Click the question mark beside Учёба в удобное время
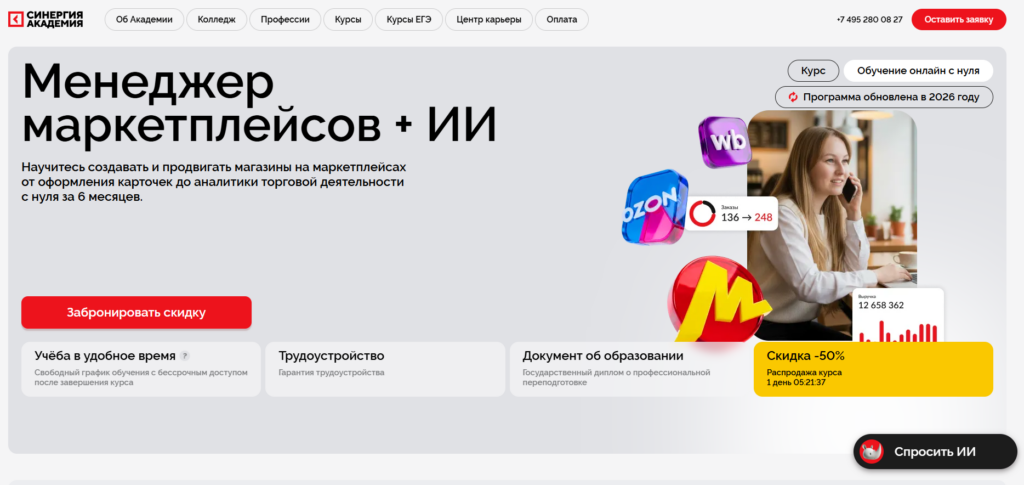The width and height of the screenshot is (1024, 485). pyautogui.click(x=185, y=356)
